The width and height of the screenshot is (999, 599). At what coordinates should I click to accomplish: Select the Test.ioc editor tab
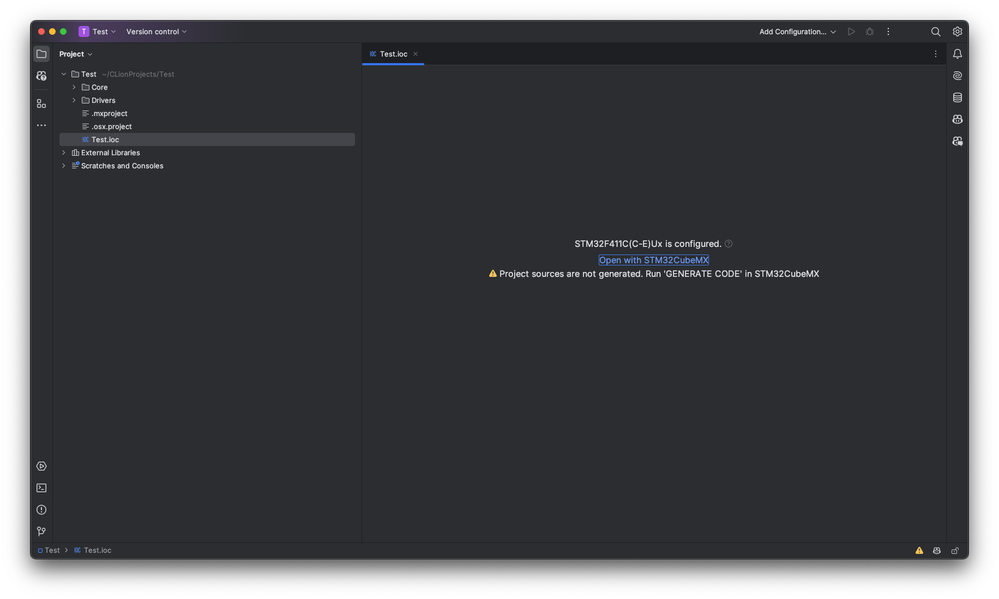(x=393, y=54)
